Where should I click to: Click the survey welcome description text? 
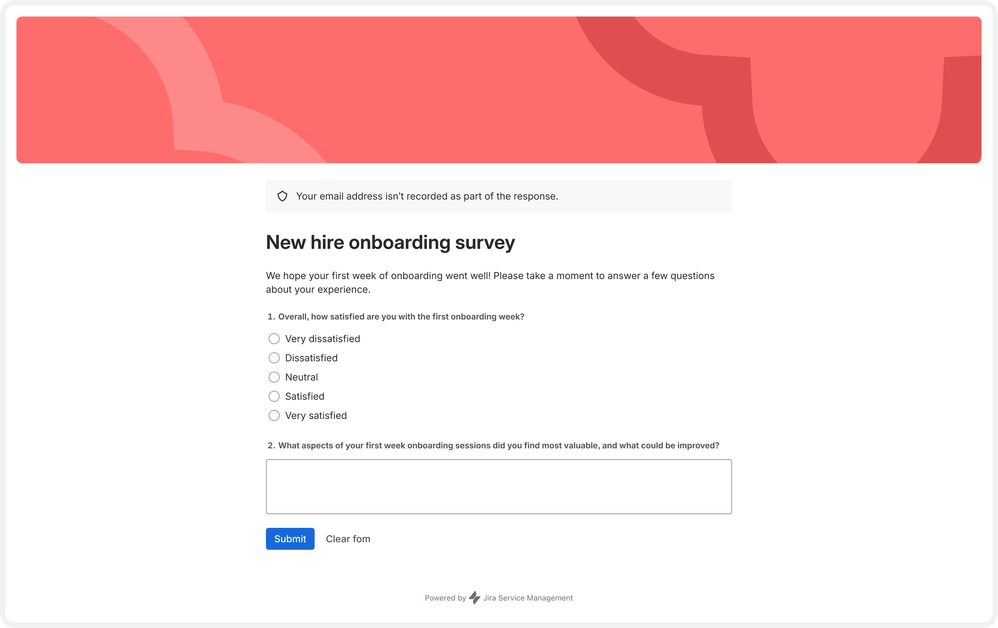490,282
